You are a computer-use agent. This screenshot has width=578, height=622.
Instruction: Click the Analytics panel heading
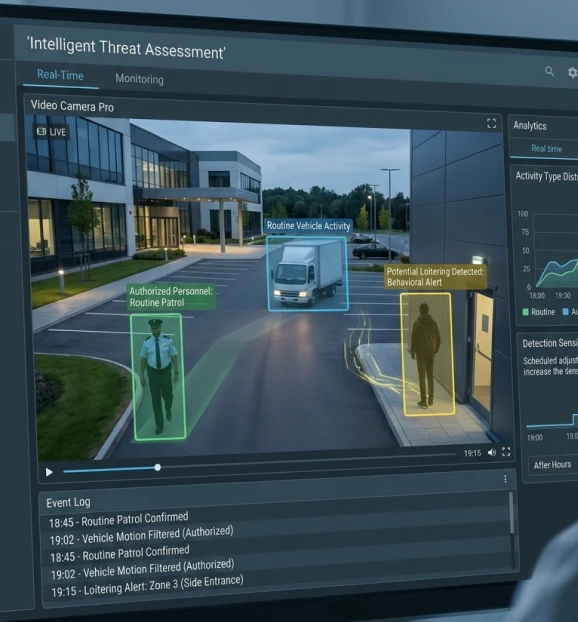[530, 126]
